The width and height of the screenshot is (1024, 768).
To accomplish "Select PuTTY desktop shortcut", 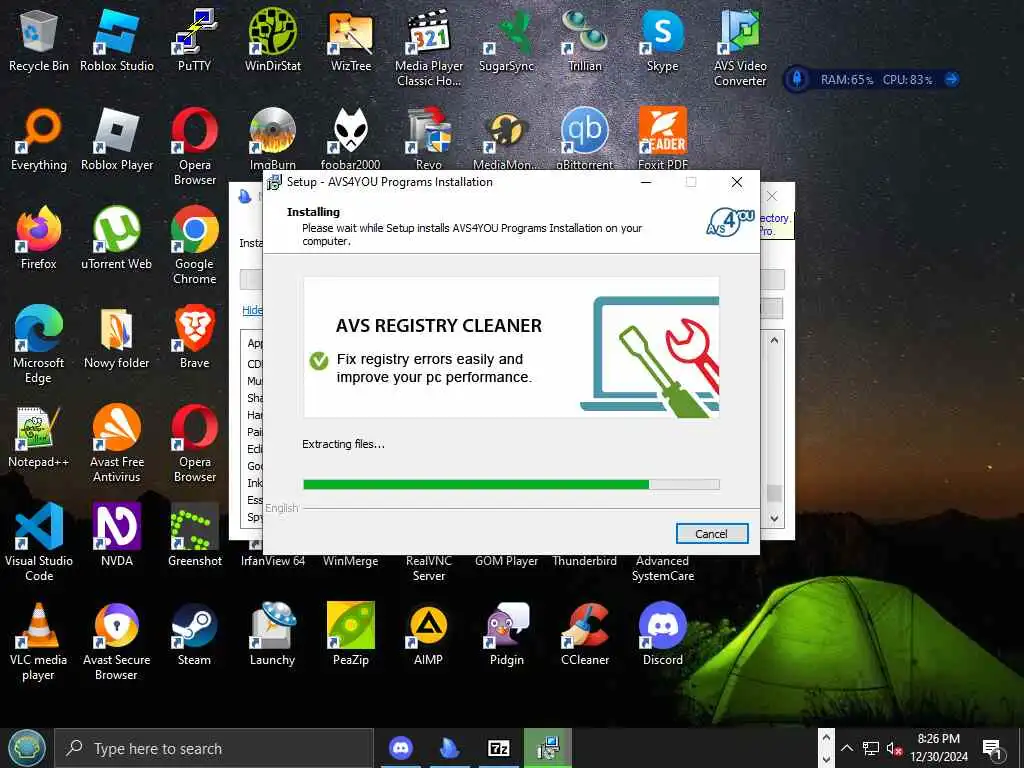I will point(195,40).
